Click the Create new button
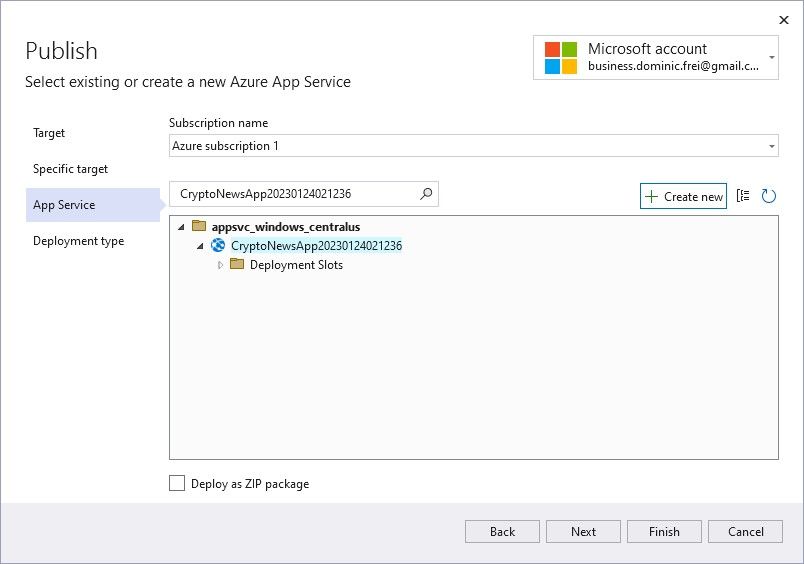This screenshot has height=564, width=804. 683,196
